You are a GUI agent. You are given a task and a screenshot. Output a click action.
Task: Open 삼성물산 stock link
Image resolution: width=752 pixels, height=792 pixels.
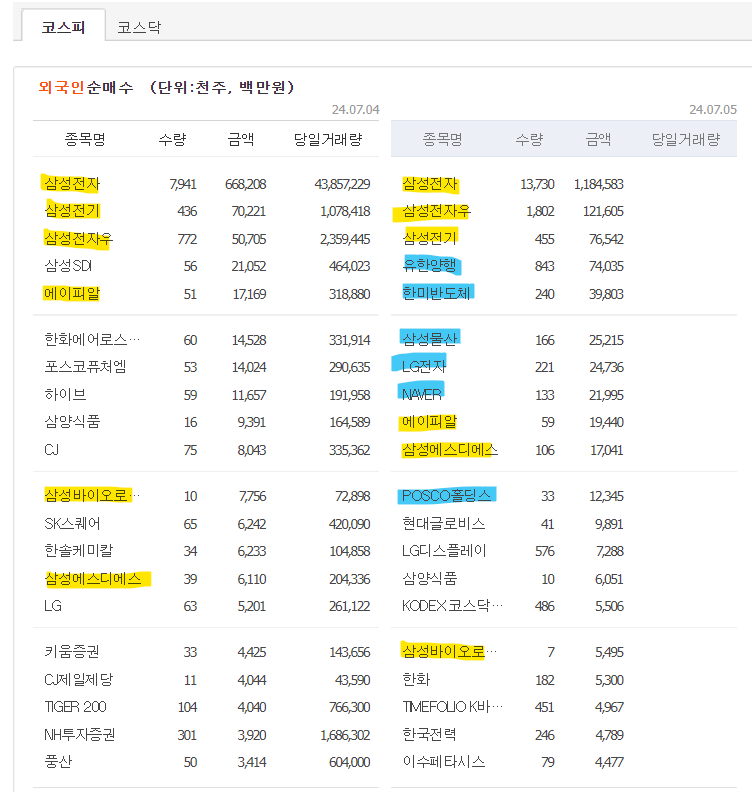[x=429, y=339]
